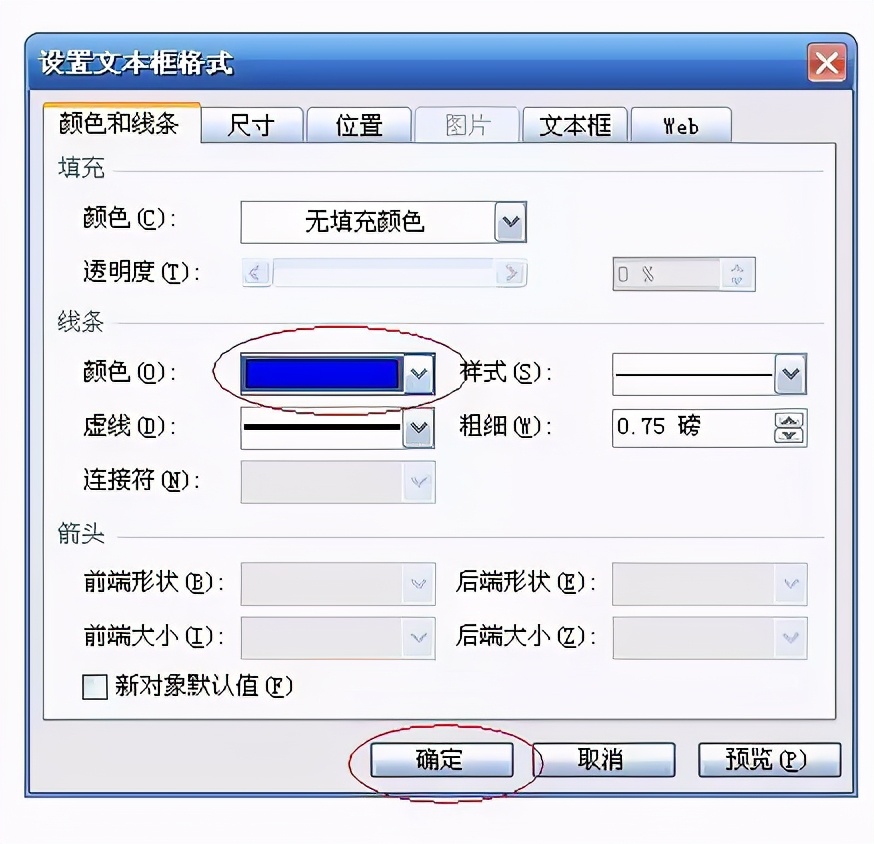Click the 取消 button
The height and width of the screenshot is (844, 874).
[604, 759]
